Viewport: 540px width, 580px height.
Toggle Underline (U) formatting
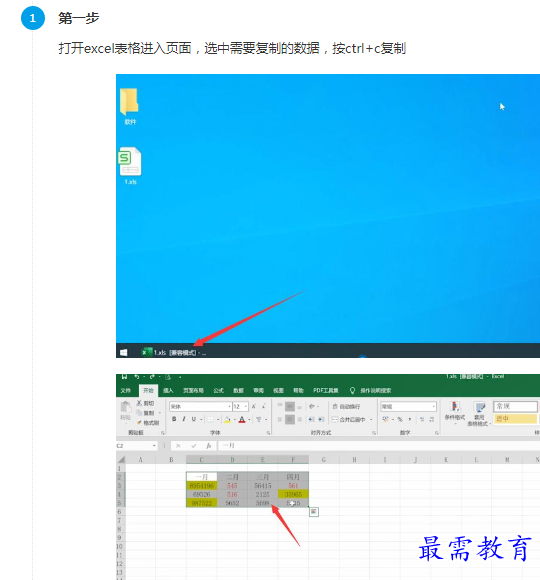(x=193, y=419)
